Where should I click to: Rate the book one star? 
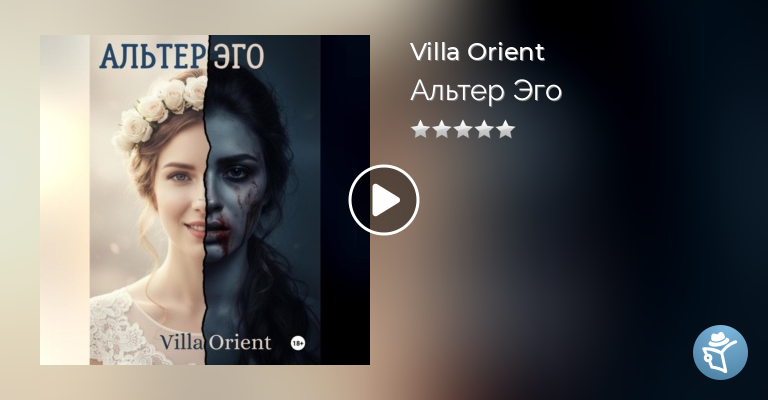(420, 130)
